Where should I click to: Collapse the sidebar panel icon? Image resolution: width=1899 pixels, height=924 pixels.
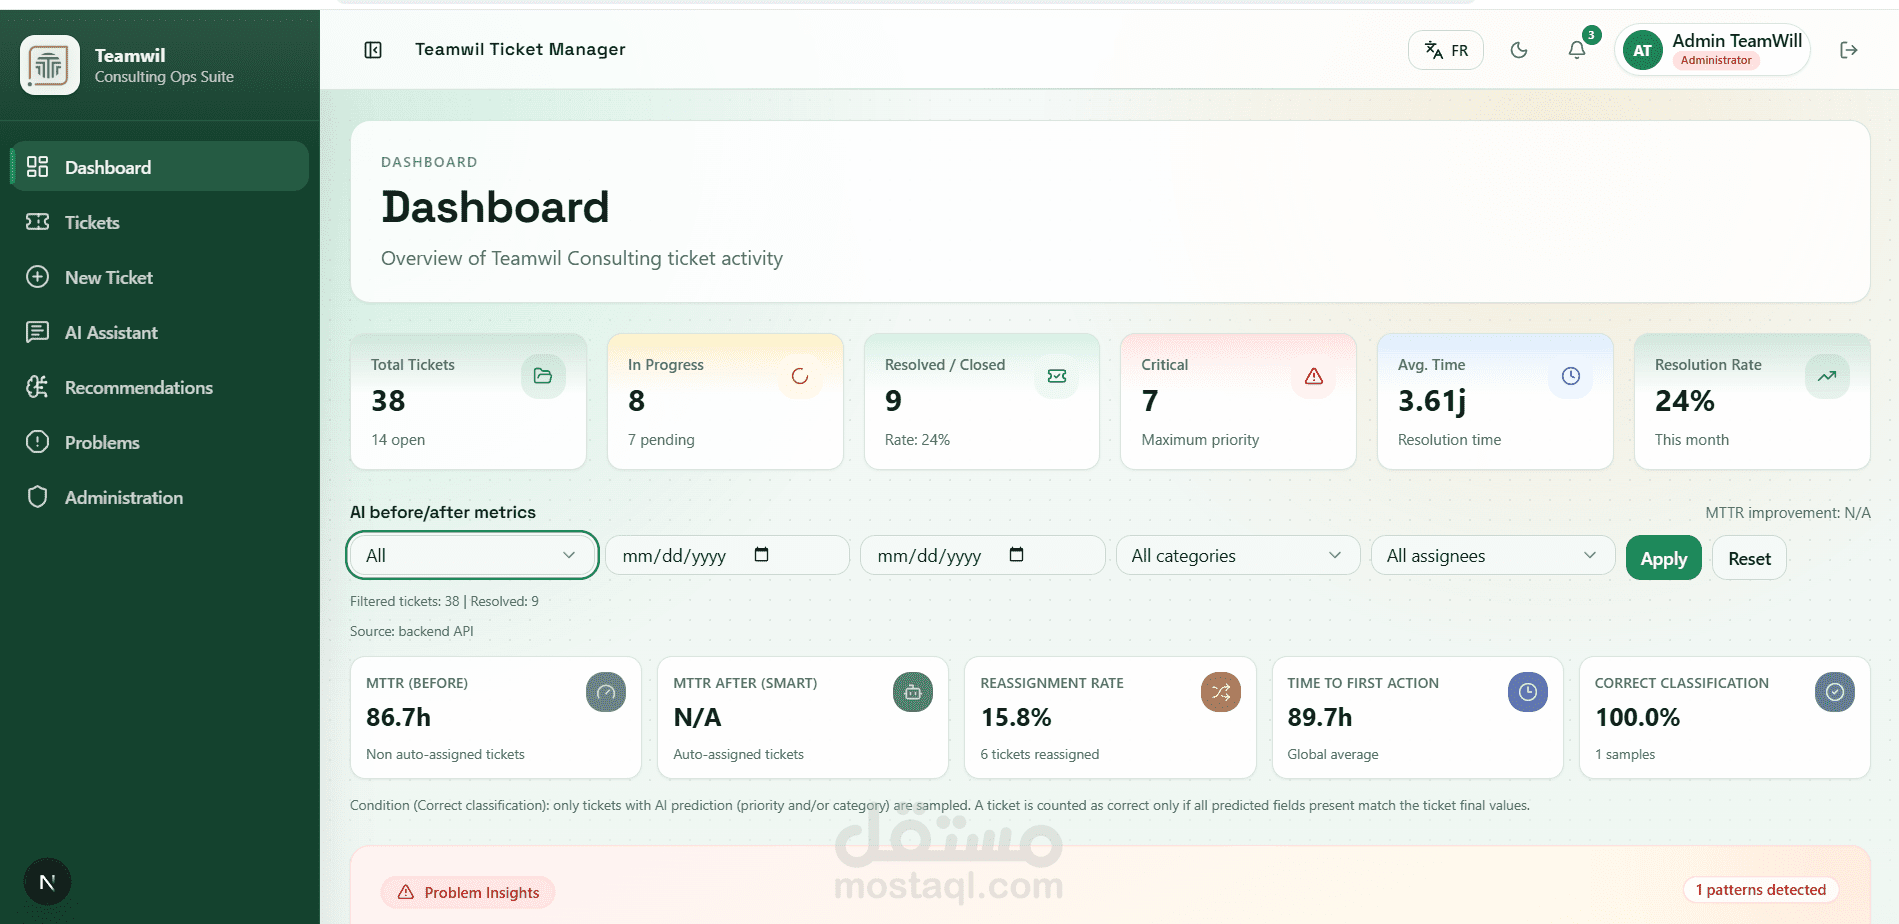point(373,50)
